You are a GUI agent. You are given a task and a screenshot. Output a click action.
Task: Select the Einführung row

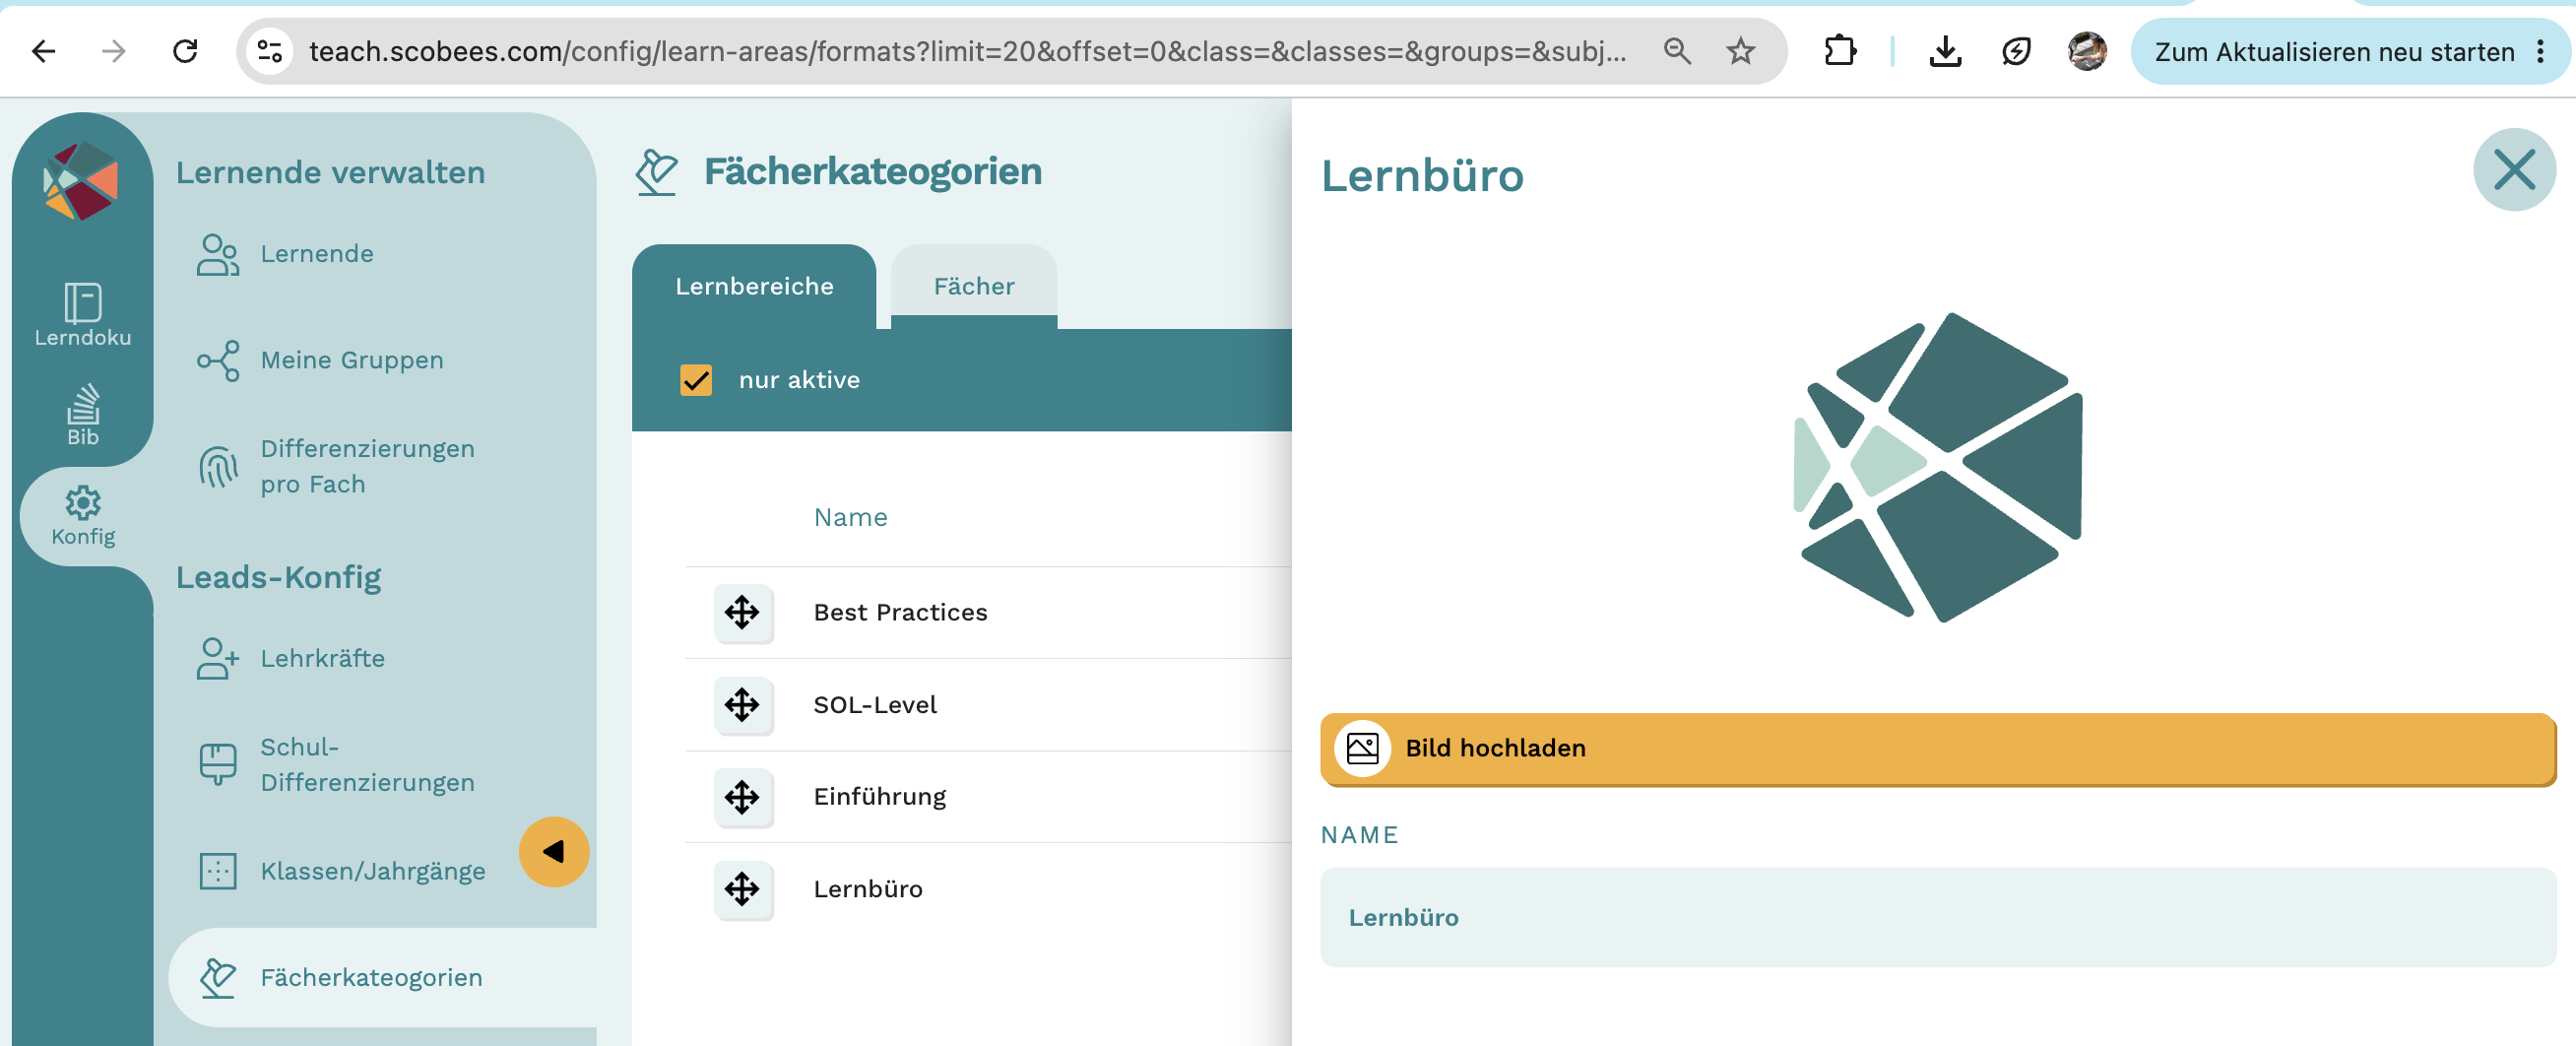(988, 797)
